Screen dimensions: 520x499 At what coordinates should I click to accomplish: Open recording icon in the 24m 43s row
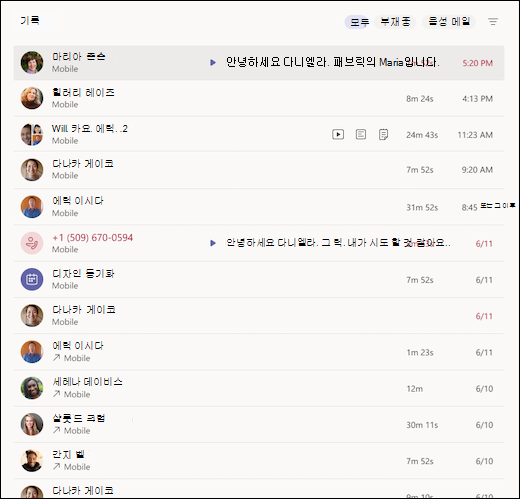(x=338, y=134)
